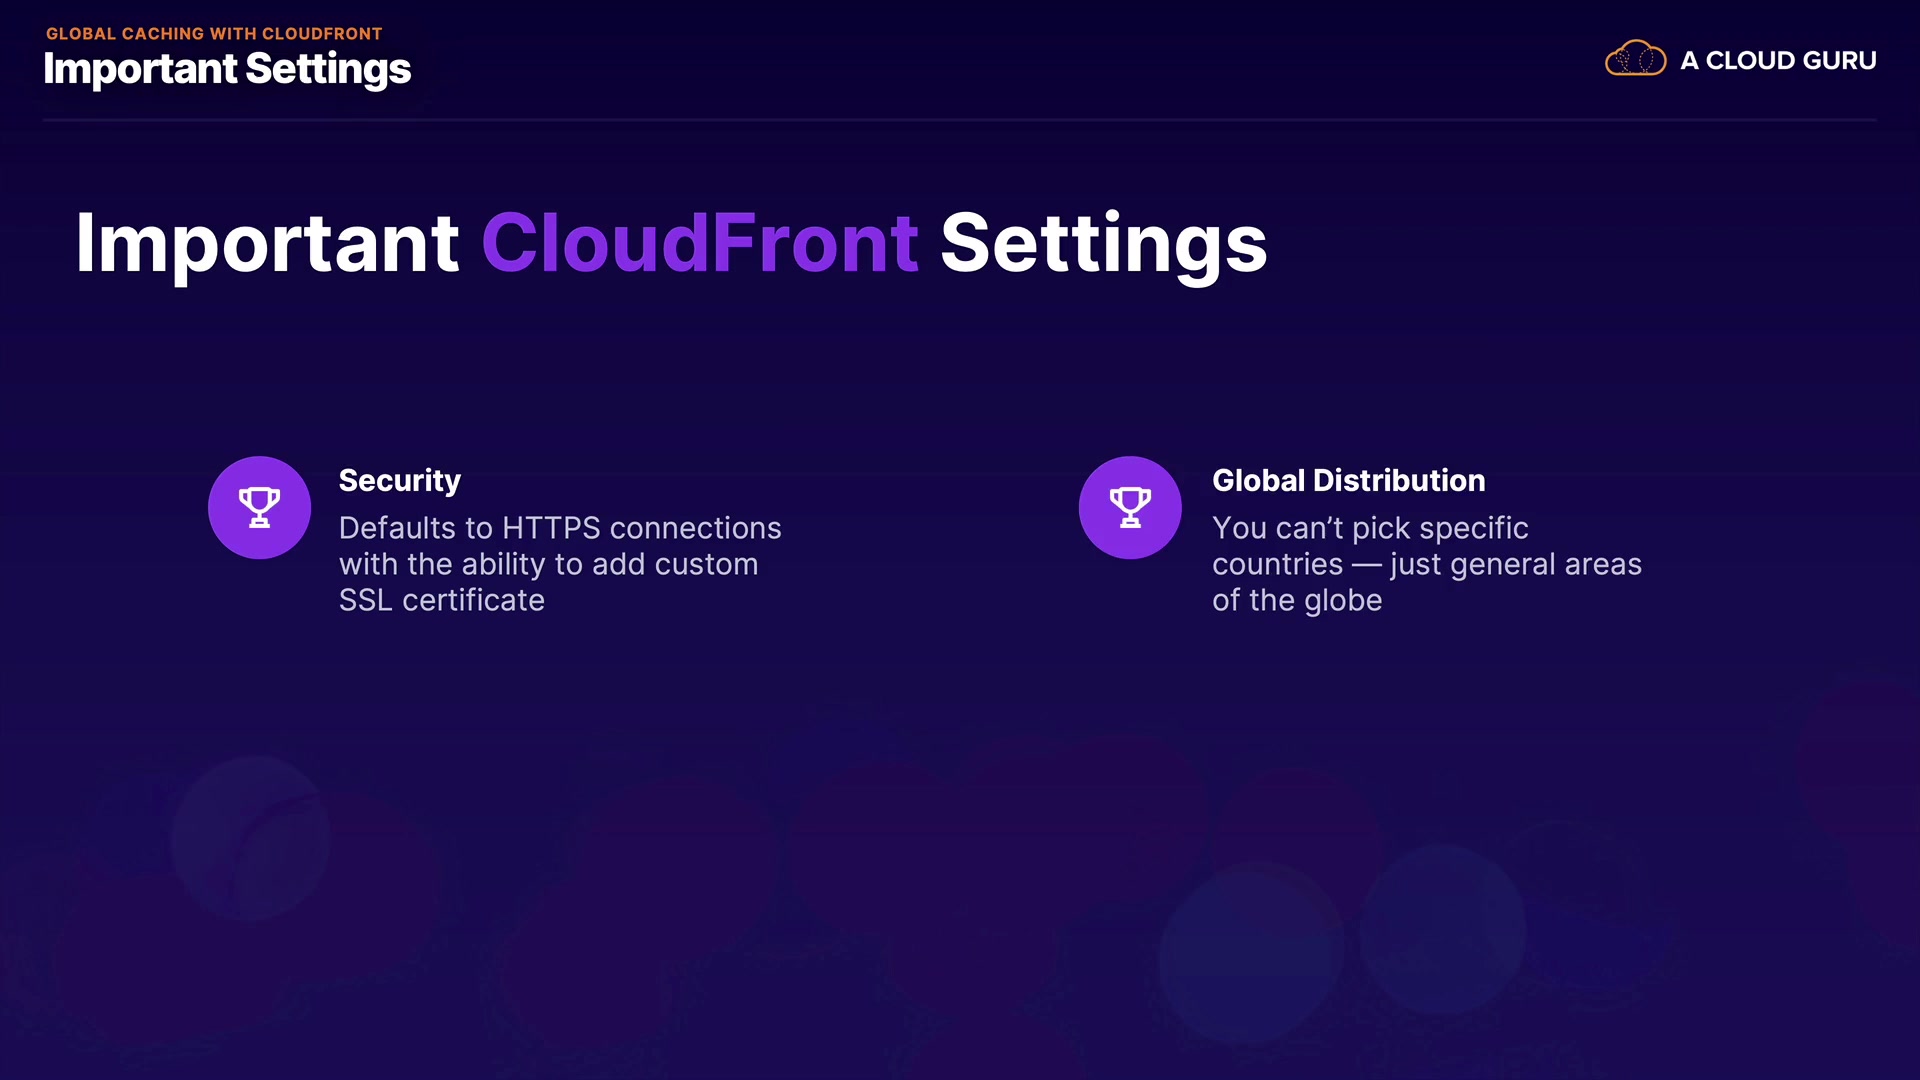Click the A Cloud Guru cloud logo
1920x1080 pixels.
point(1635,60)
